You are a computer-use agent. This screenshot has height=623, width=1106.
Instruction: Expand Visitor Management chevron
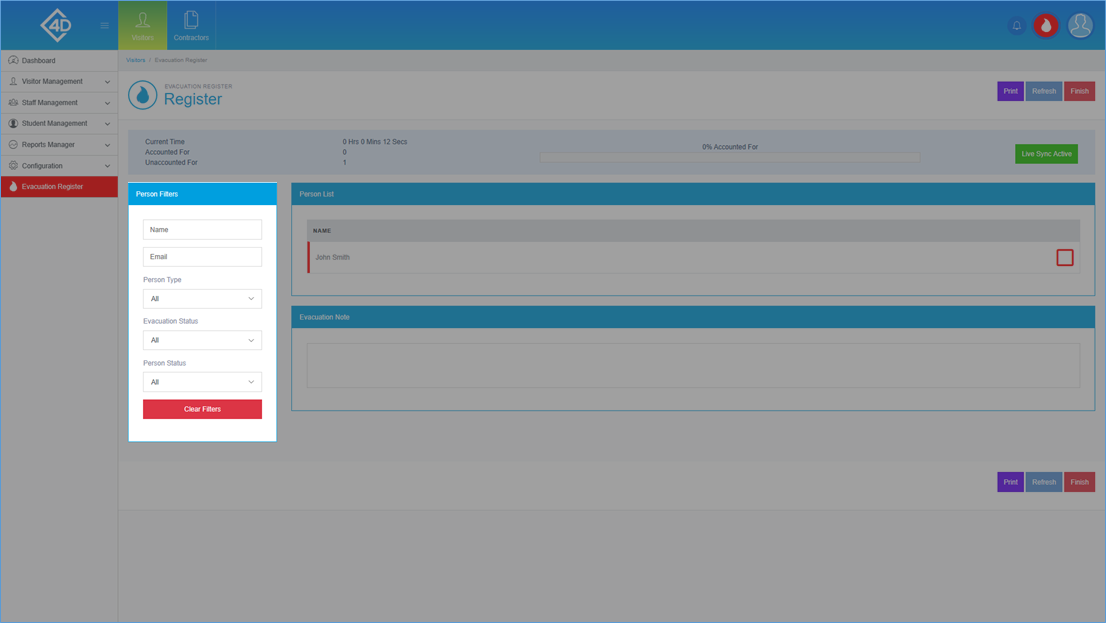pos(107,82)
